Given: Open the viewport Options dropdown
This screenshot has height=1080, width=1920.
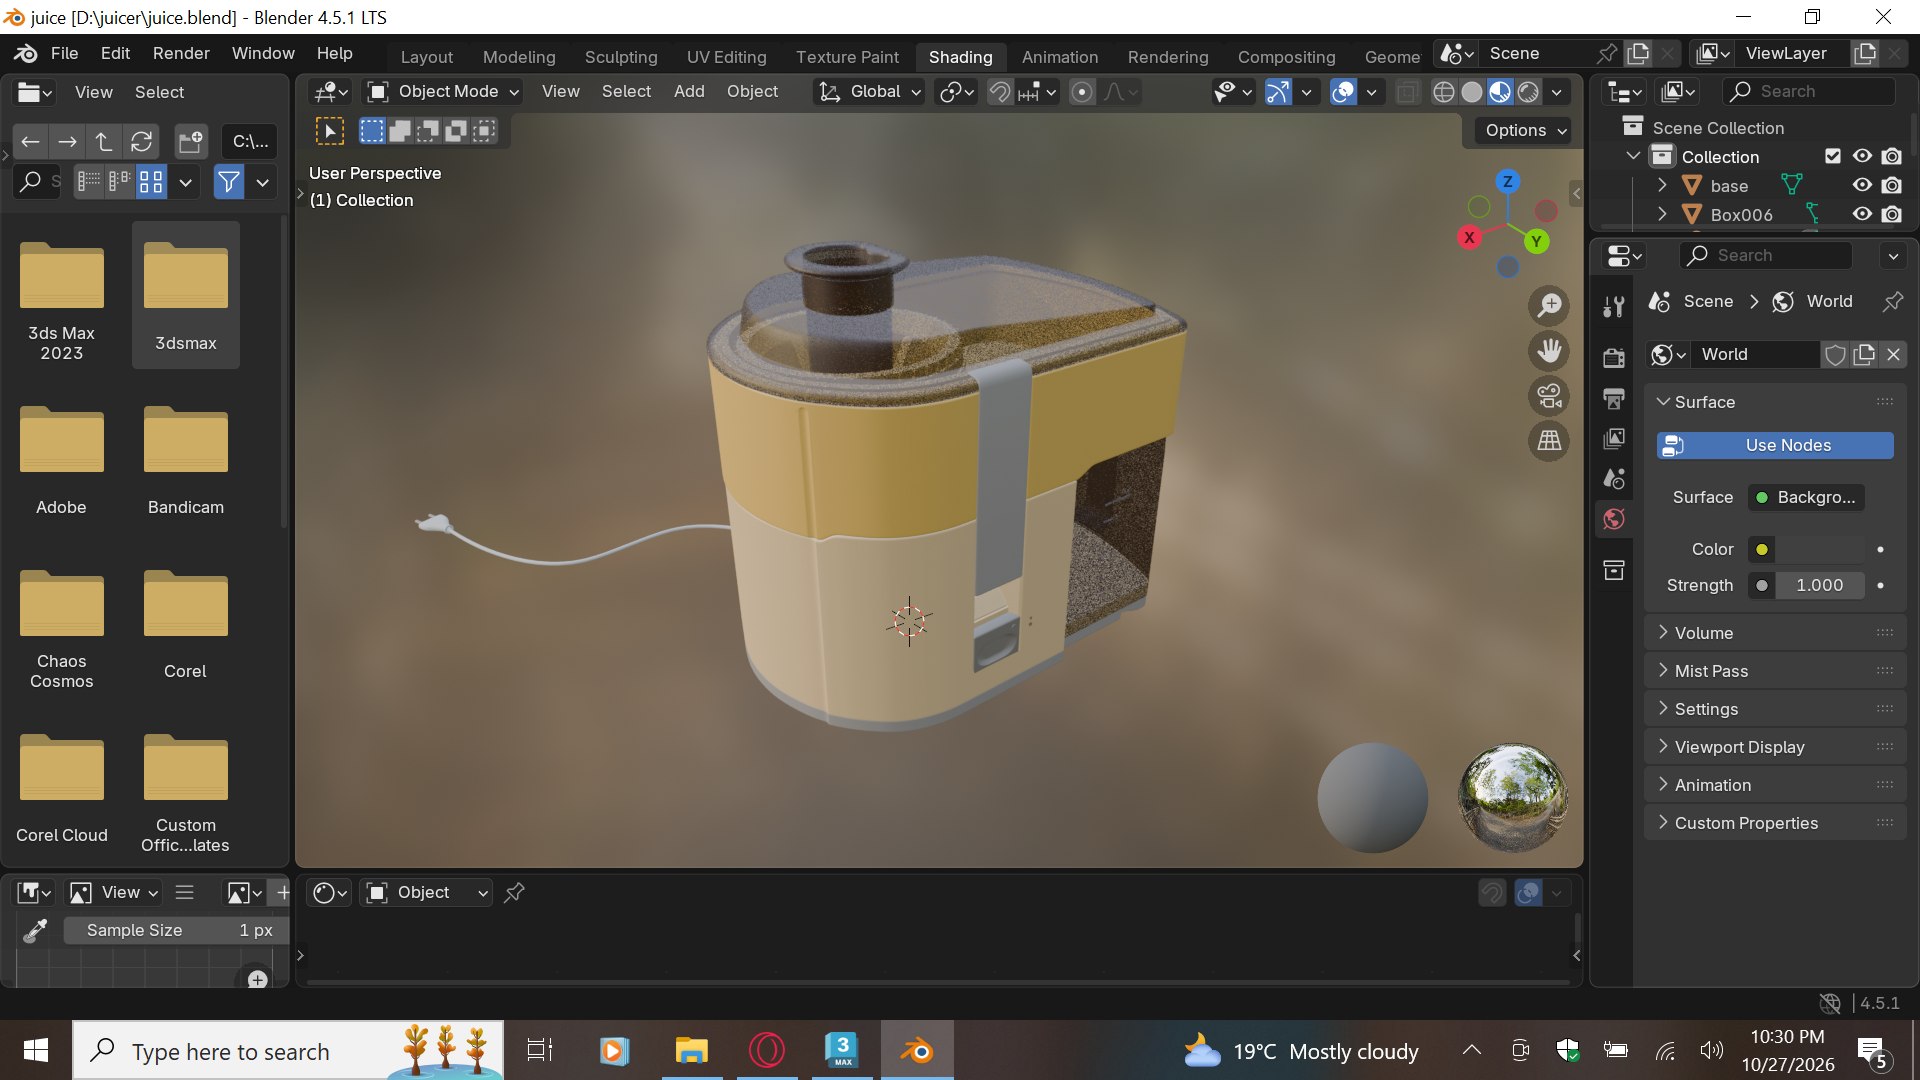Looking at the screenshot, I should pyautogui.click(x=1525, y=130).
